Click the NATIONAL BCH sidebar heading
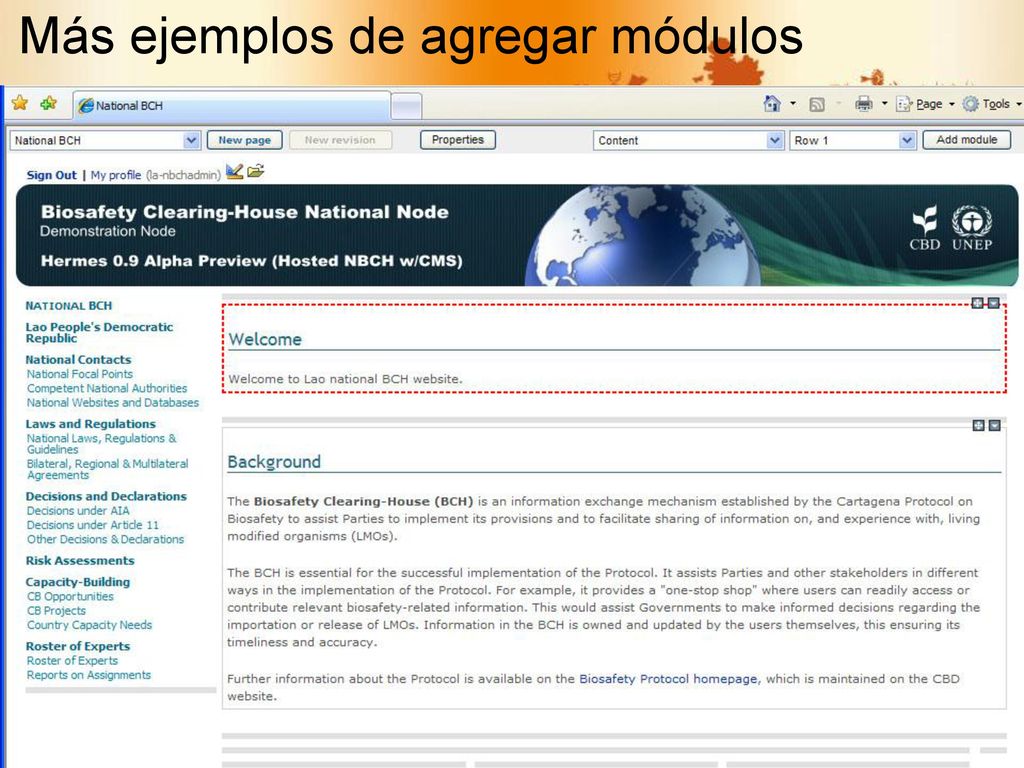 (69, 306)
